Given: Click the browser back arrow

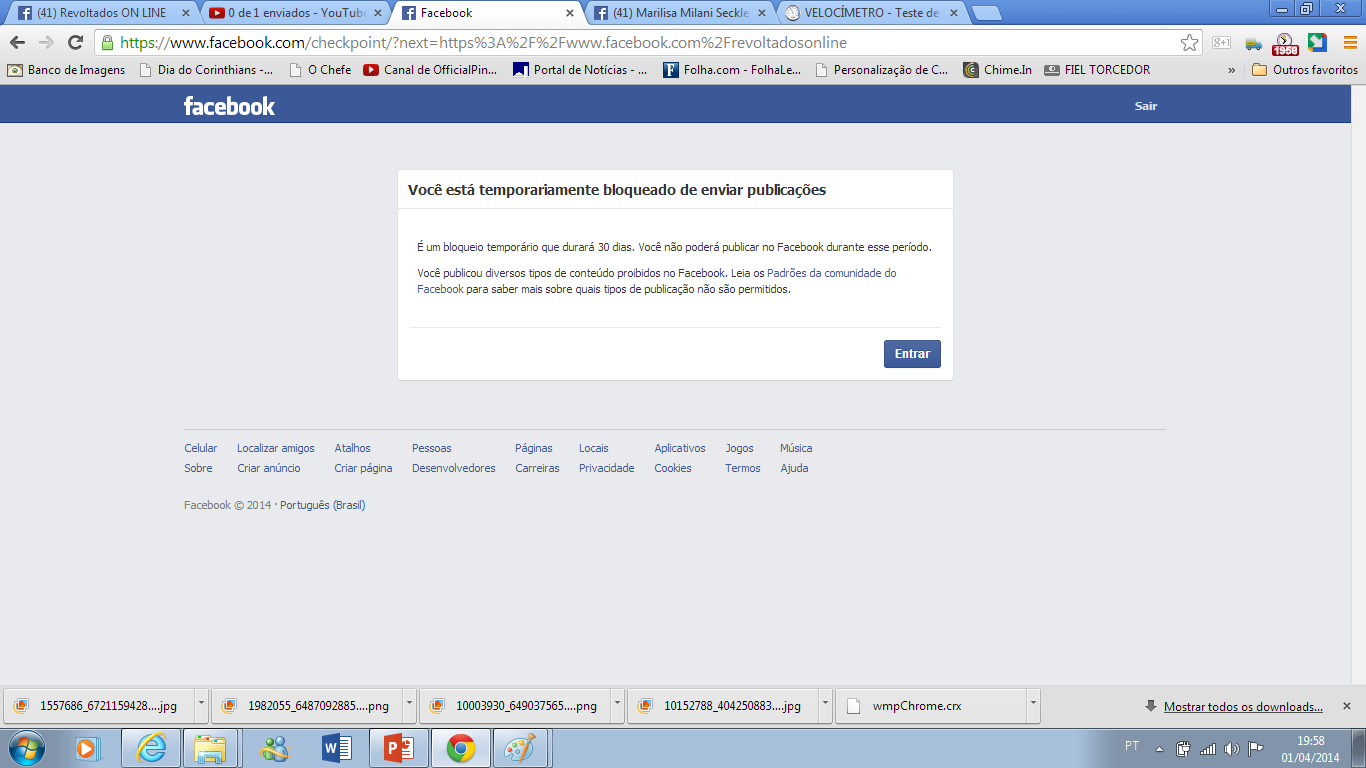Looking at the screenshot, I should click(17, 43).
